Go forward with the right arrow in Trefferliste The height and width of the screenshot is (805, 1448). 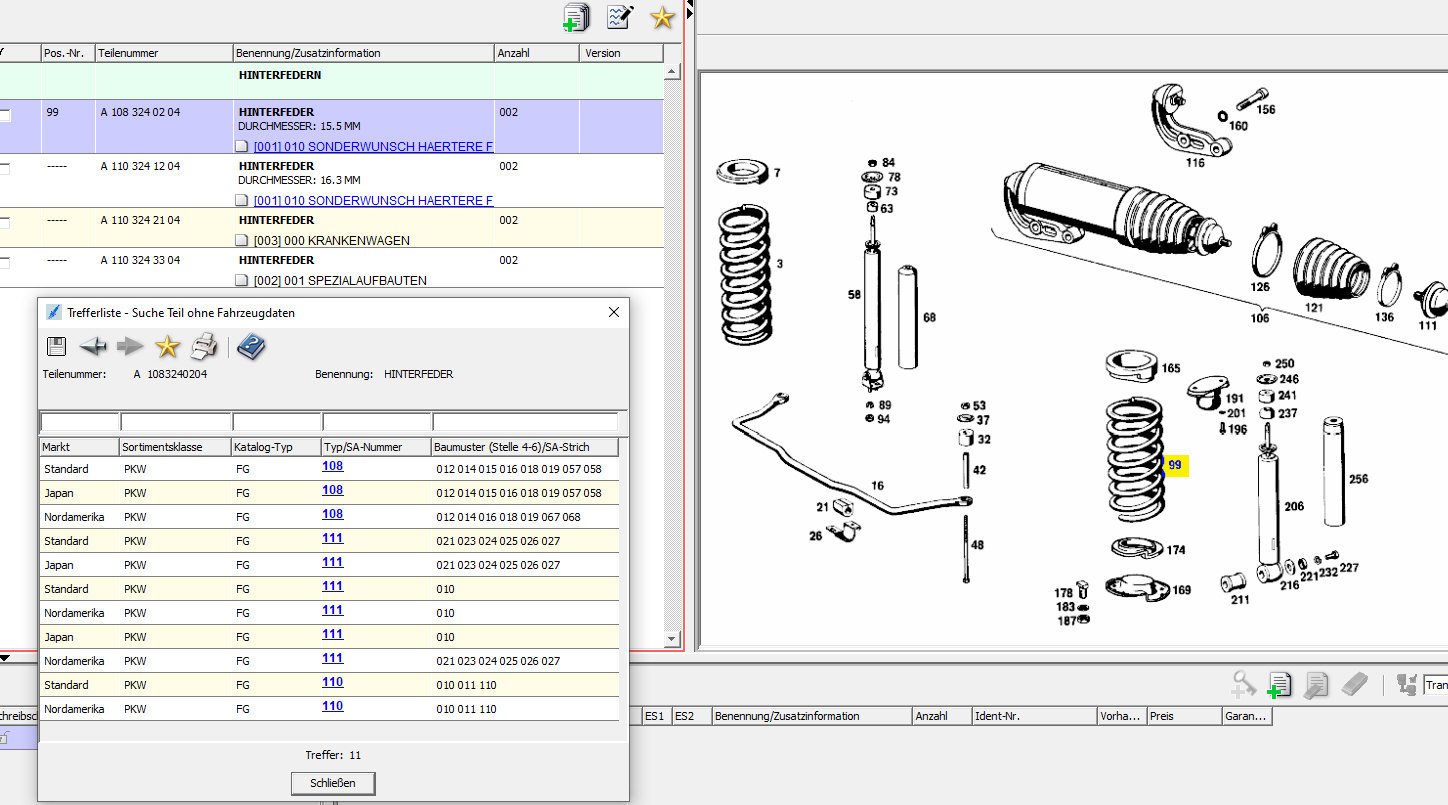click(x=130, y=347)
